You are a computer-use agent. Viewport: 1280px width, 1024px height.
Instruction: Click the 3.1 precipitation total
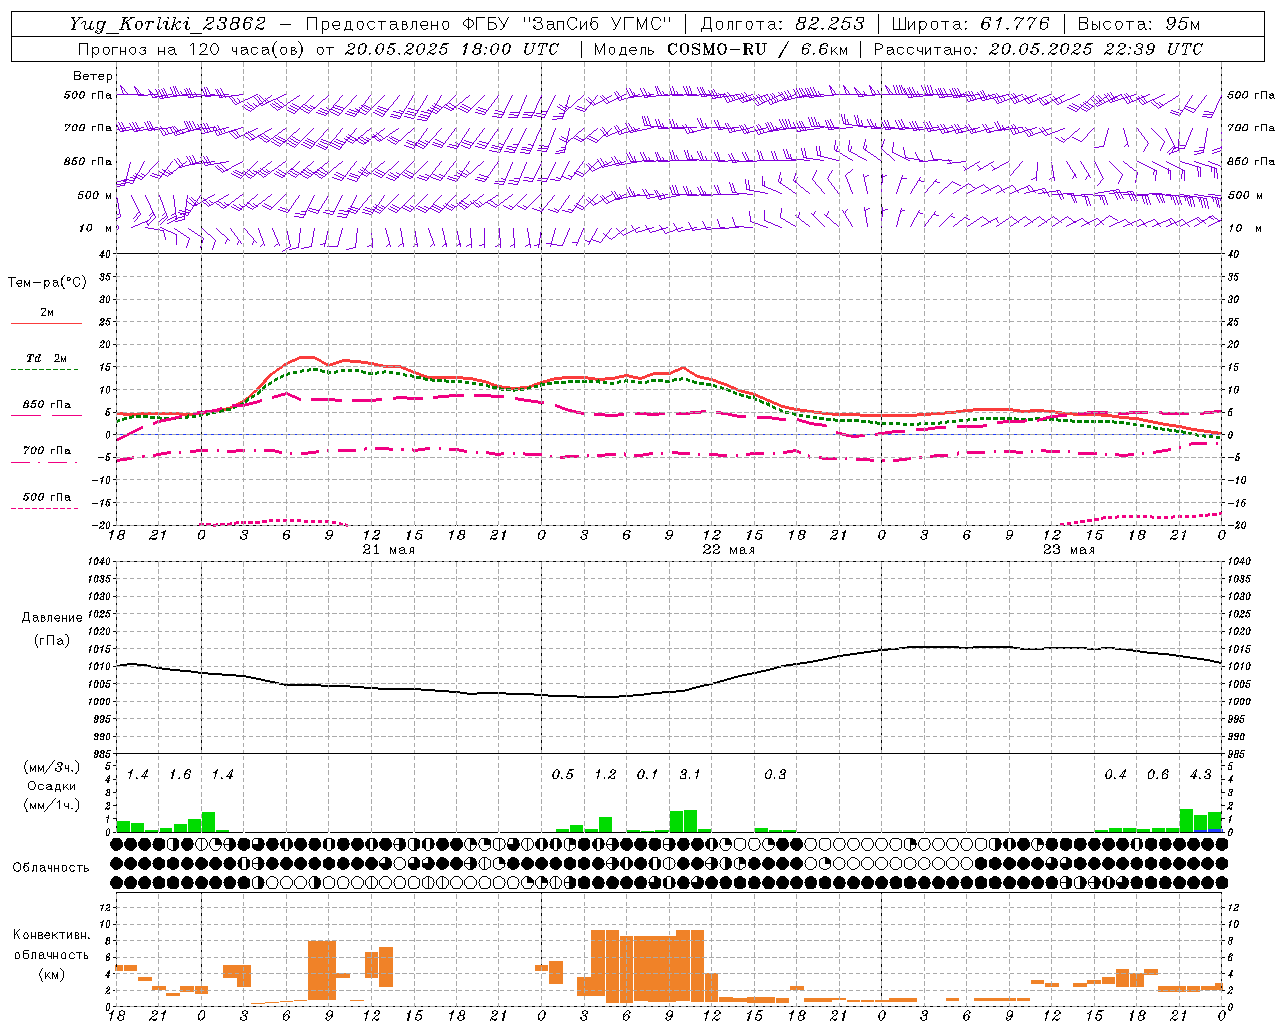690,775
